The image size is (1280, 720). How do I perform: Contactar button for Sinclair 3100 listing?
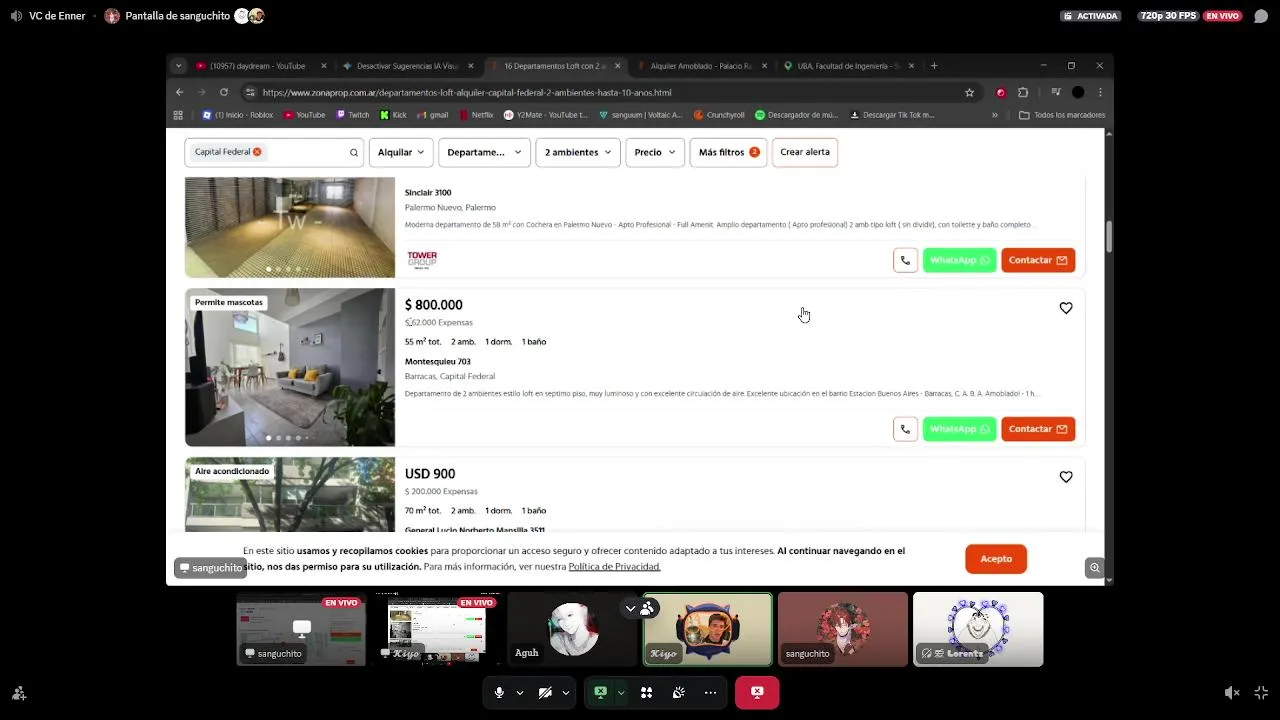1038,260
